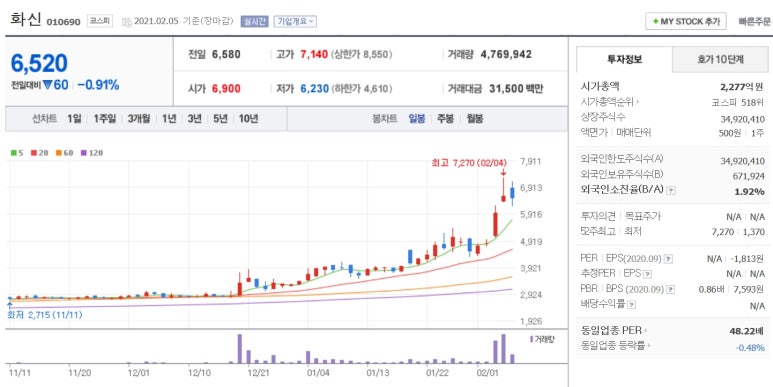Click the 외국인소진율 value 1.92%

point(749,191)
